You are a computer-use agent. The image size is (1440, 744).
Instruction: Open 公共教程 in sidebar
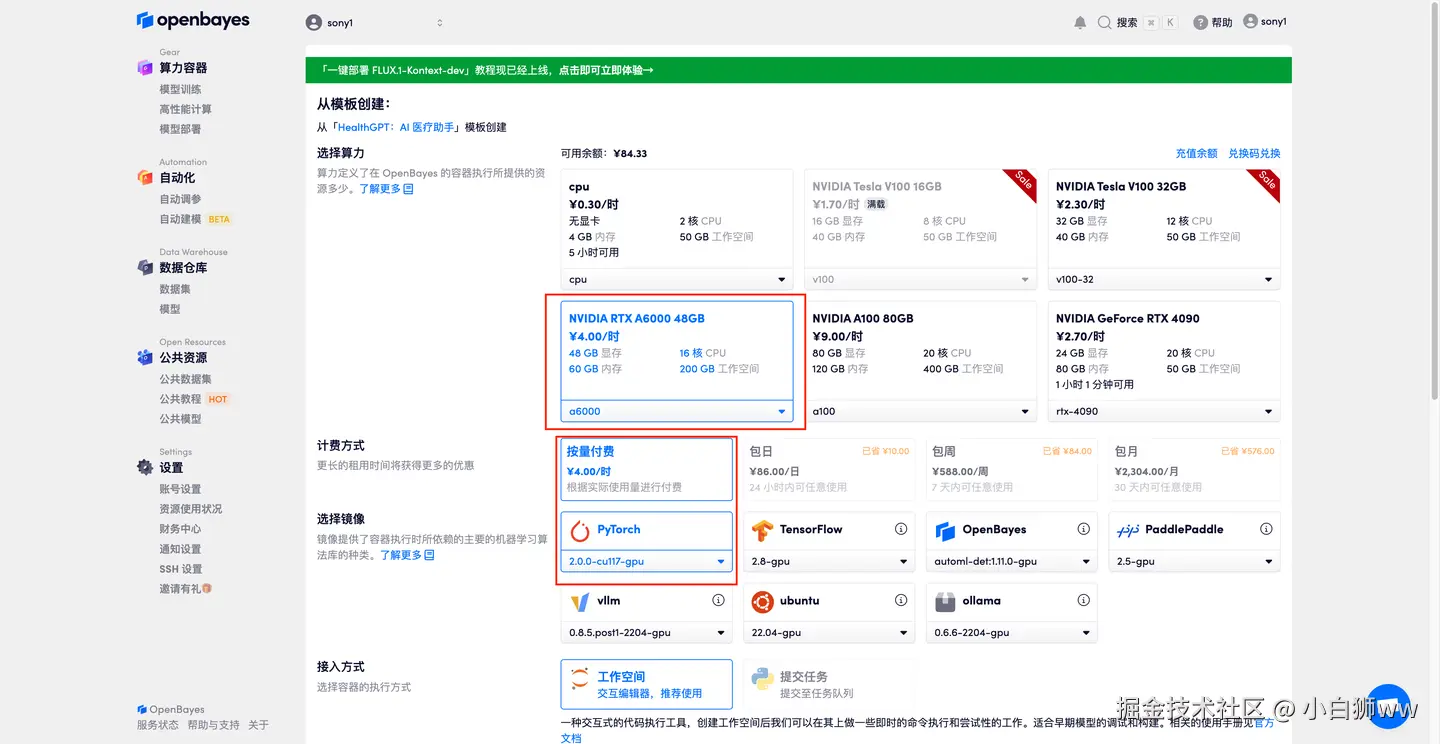tap(180, 399)
